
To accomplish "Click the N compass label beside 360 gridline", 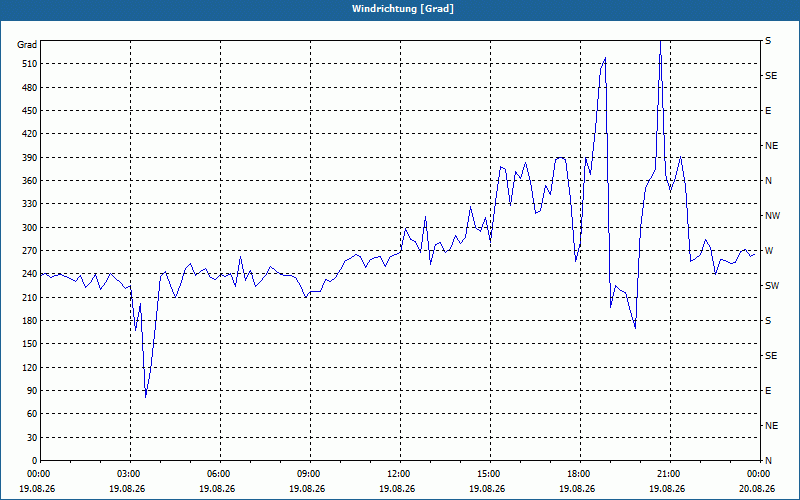I will [x=768, y=181].
